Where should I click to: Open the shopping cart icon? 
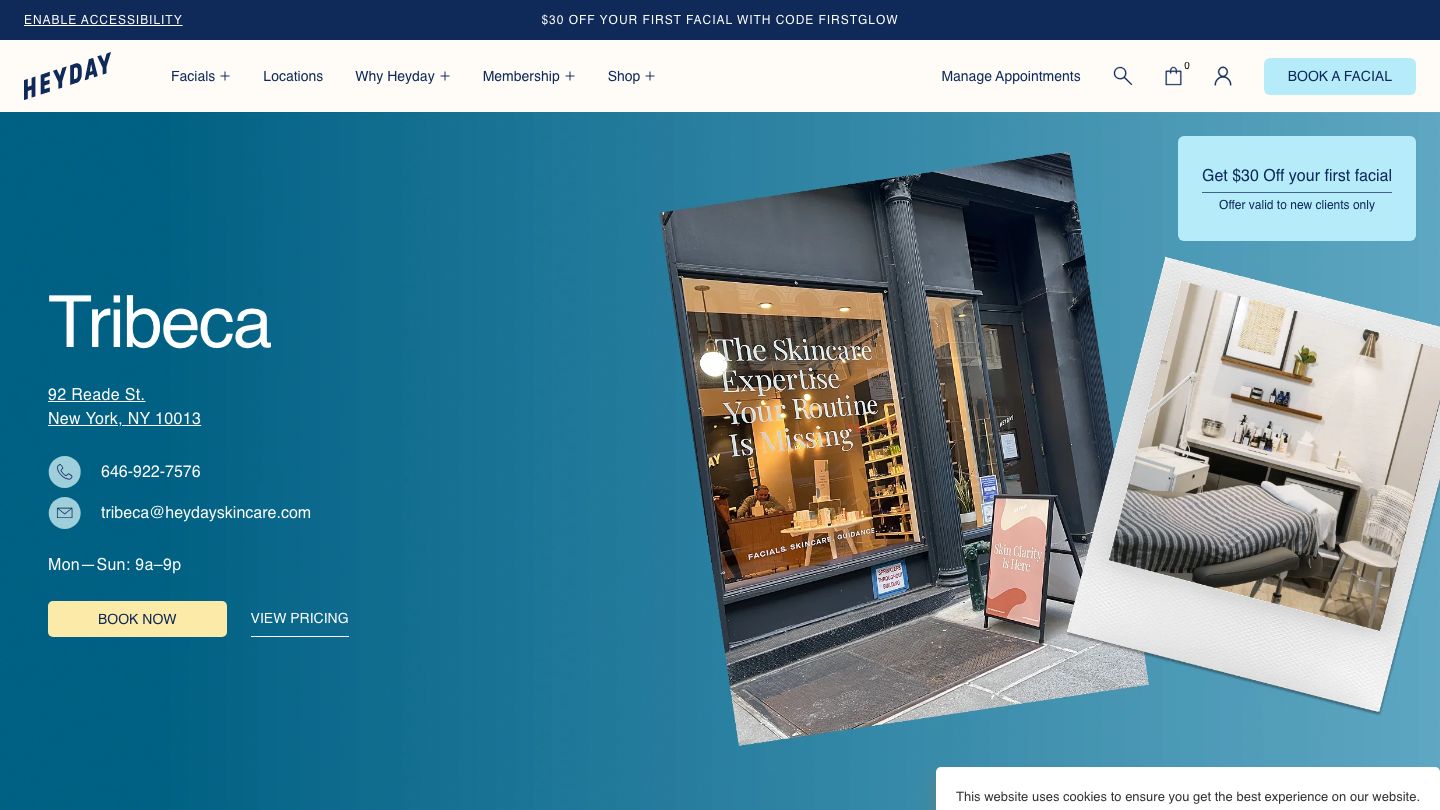1173,76
